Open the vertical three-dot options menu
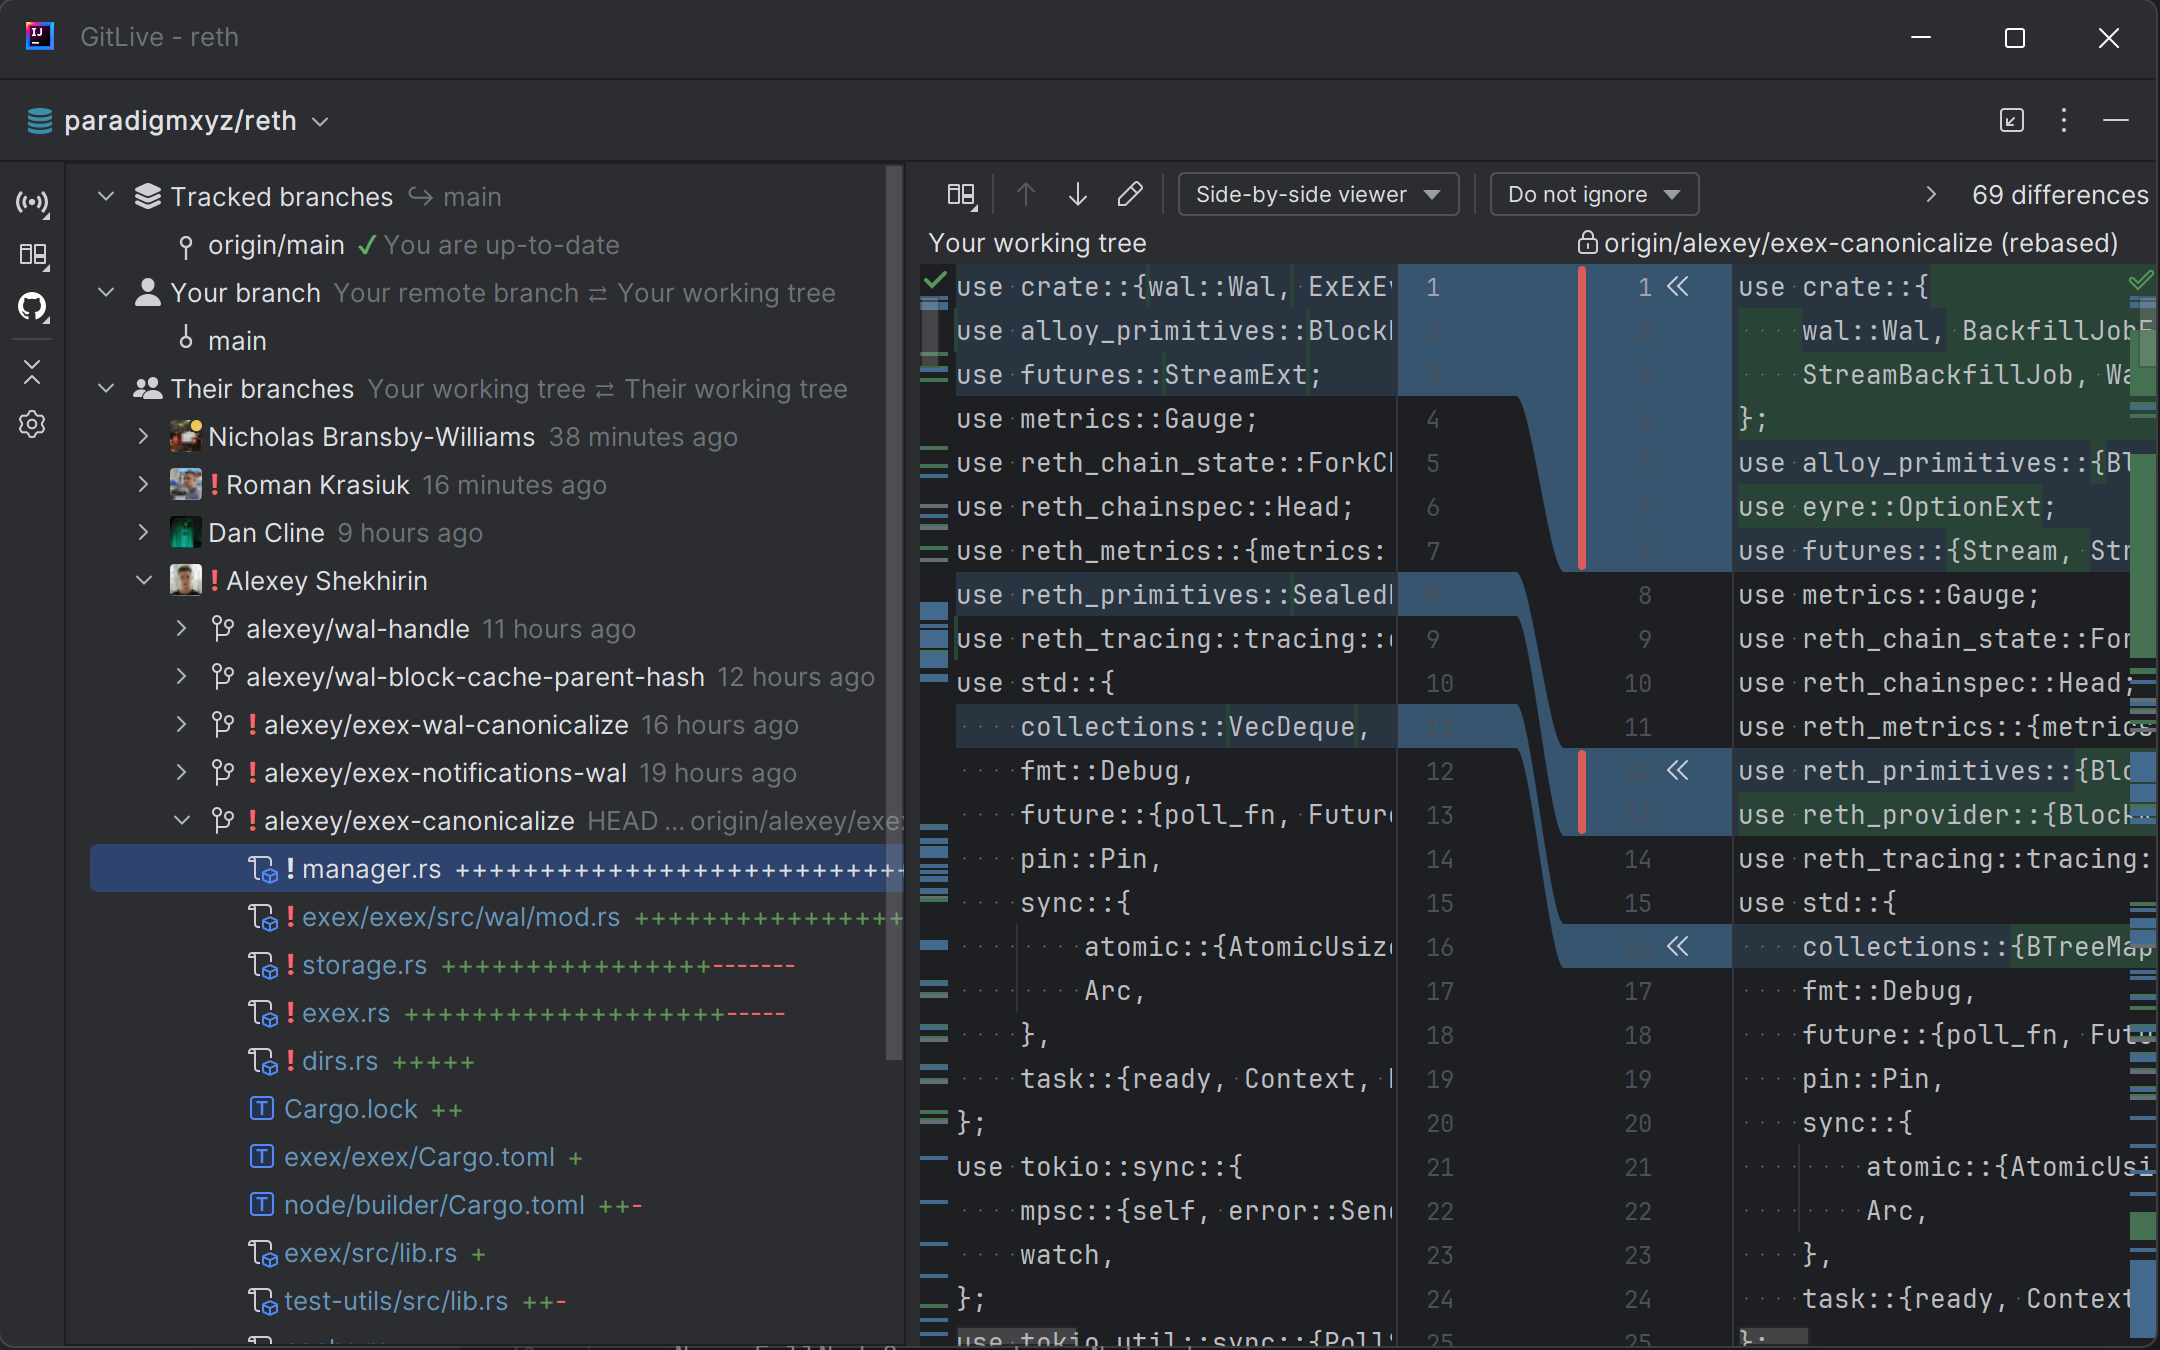 point(2064,121)
